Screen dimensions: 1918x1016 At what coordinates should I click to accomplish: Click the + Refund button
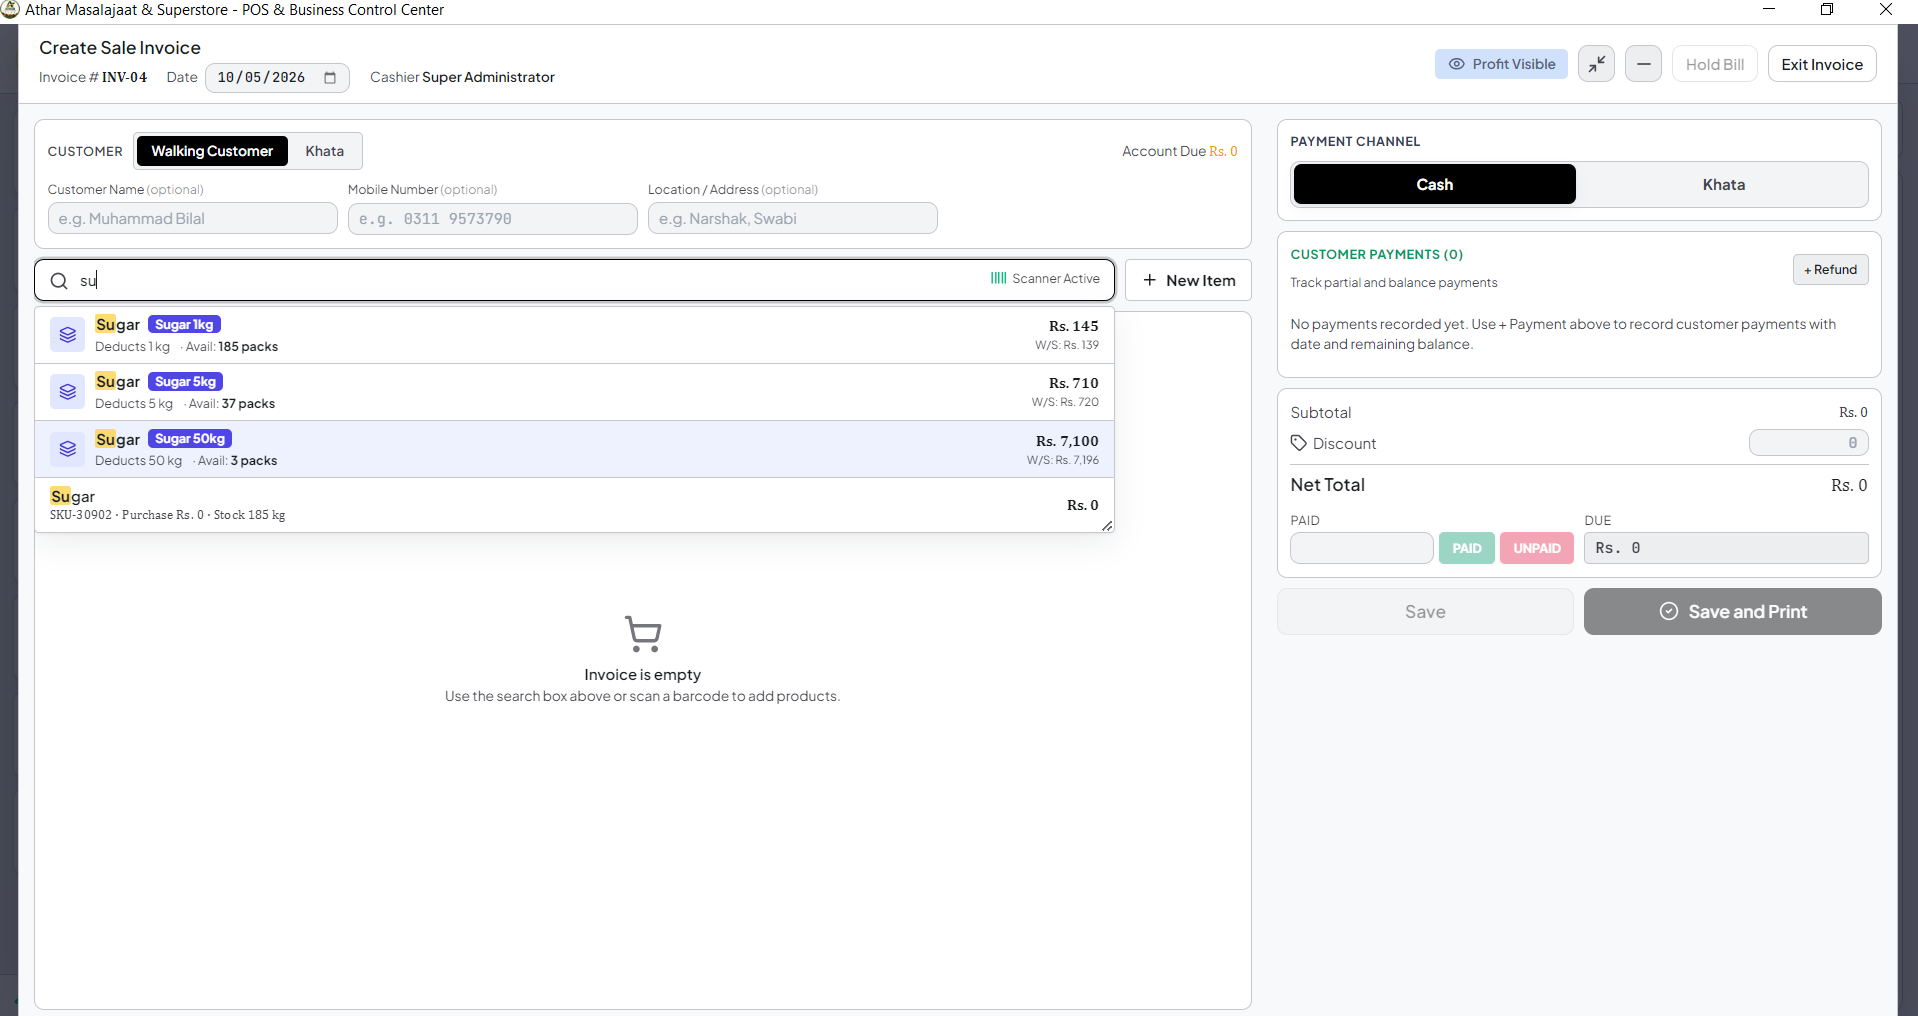pos(1830,270)
